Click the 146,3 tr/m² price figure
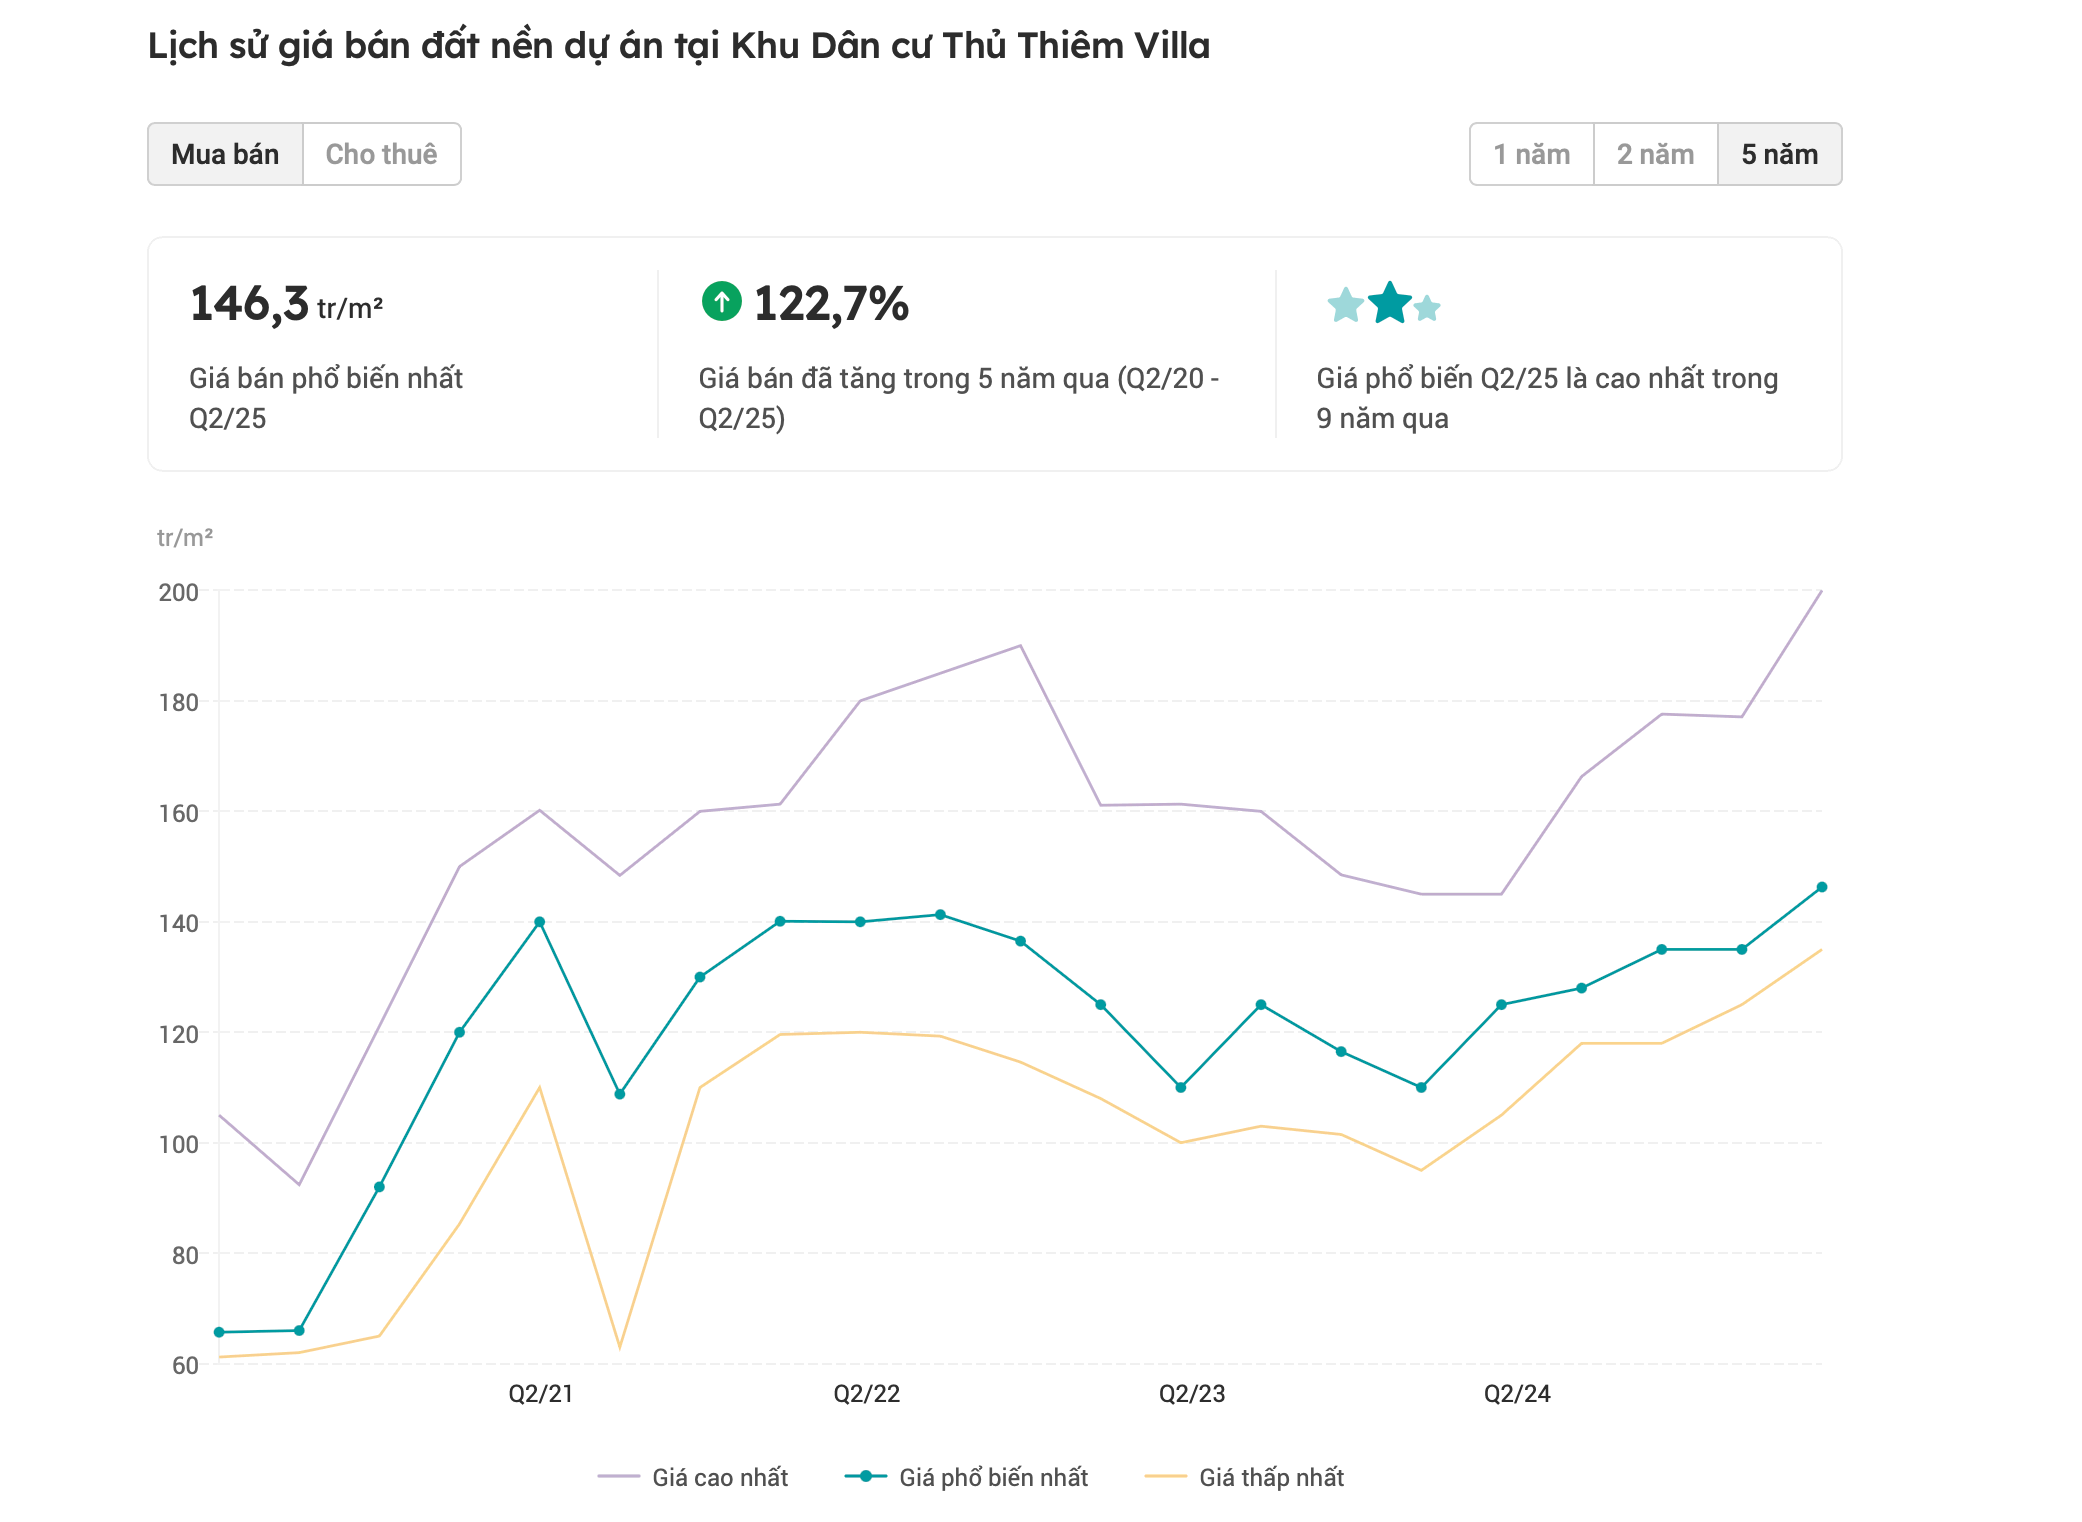This screenshot has width=2082, height=1522. pos(286,304)
